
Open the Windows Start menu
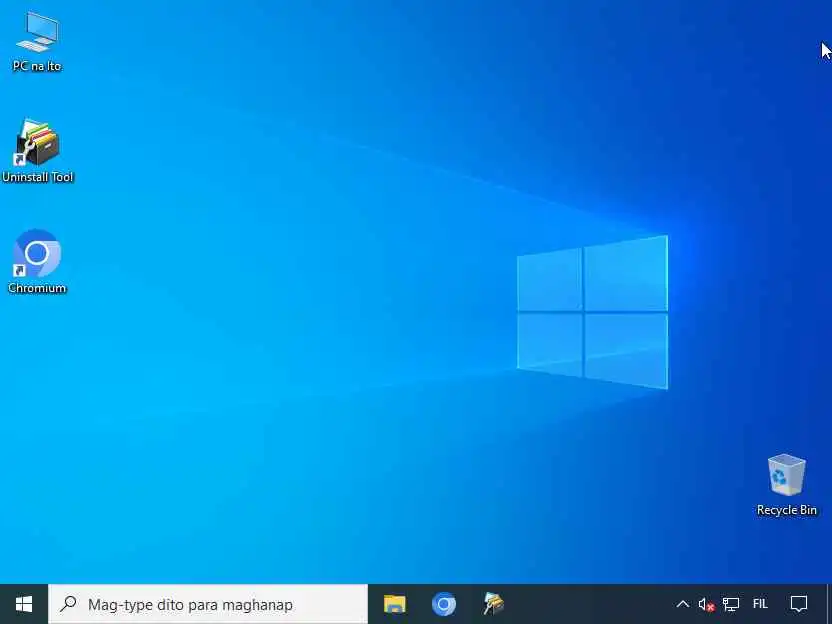click(24, 604)
